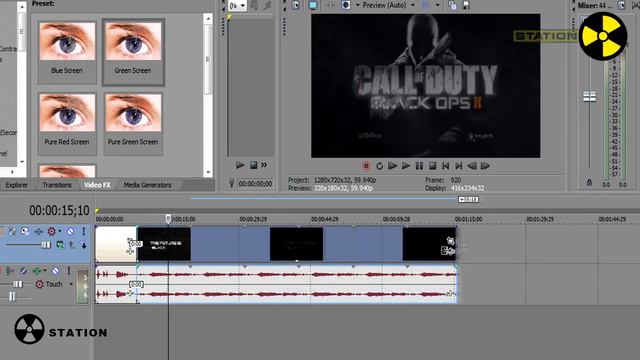
Task: Adjust the audio track volume slider
Action: tap(18, 284)
